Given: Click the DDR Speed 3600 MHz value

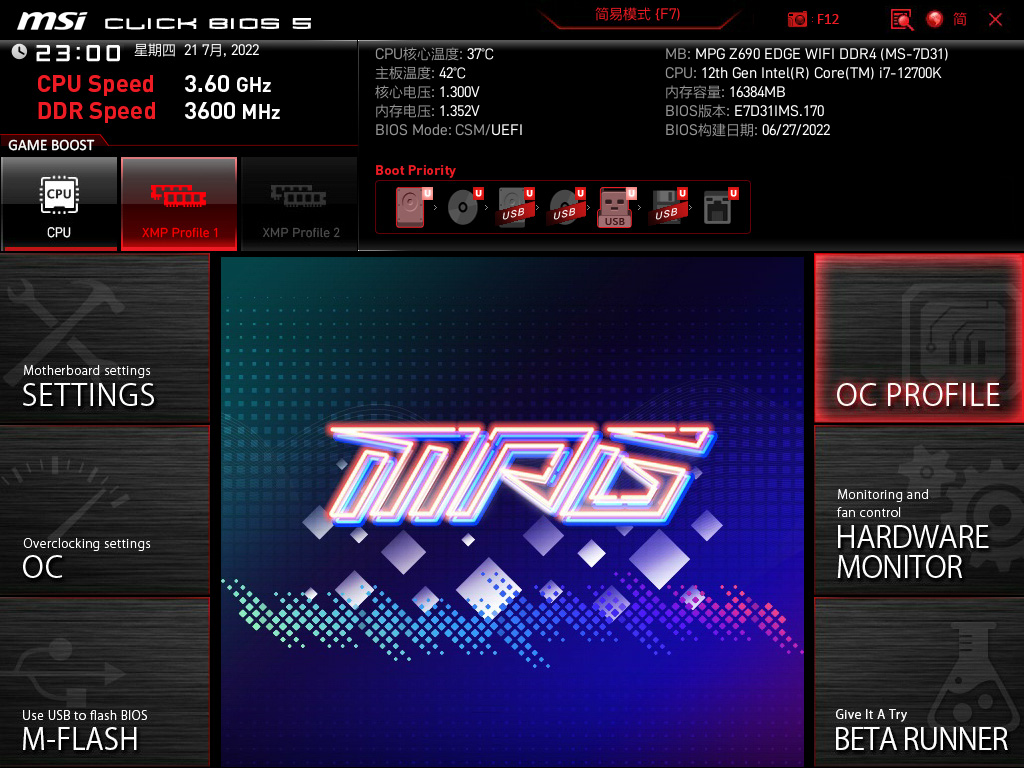Looking at the screenshot, I should pyautogui.click(x=232, y=111).
